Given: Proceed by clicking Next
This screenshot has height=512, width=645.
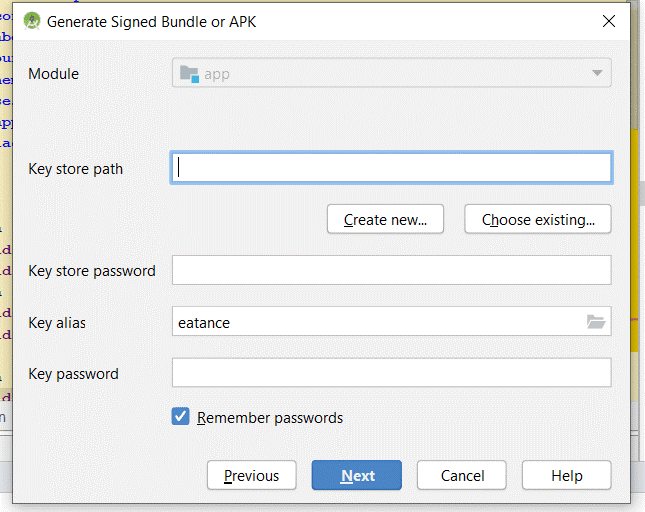Looking at the screenshot, I should (357, 476).
